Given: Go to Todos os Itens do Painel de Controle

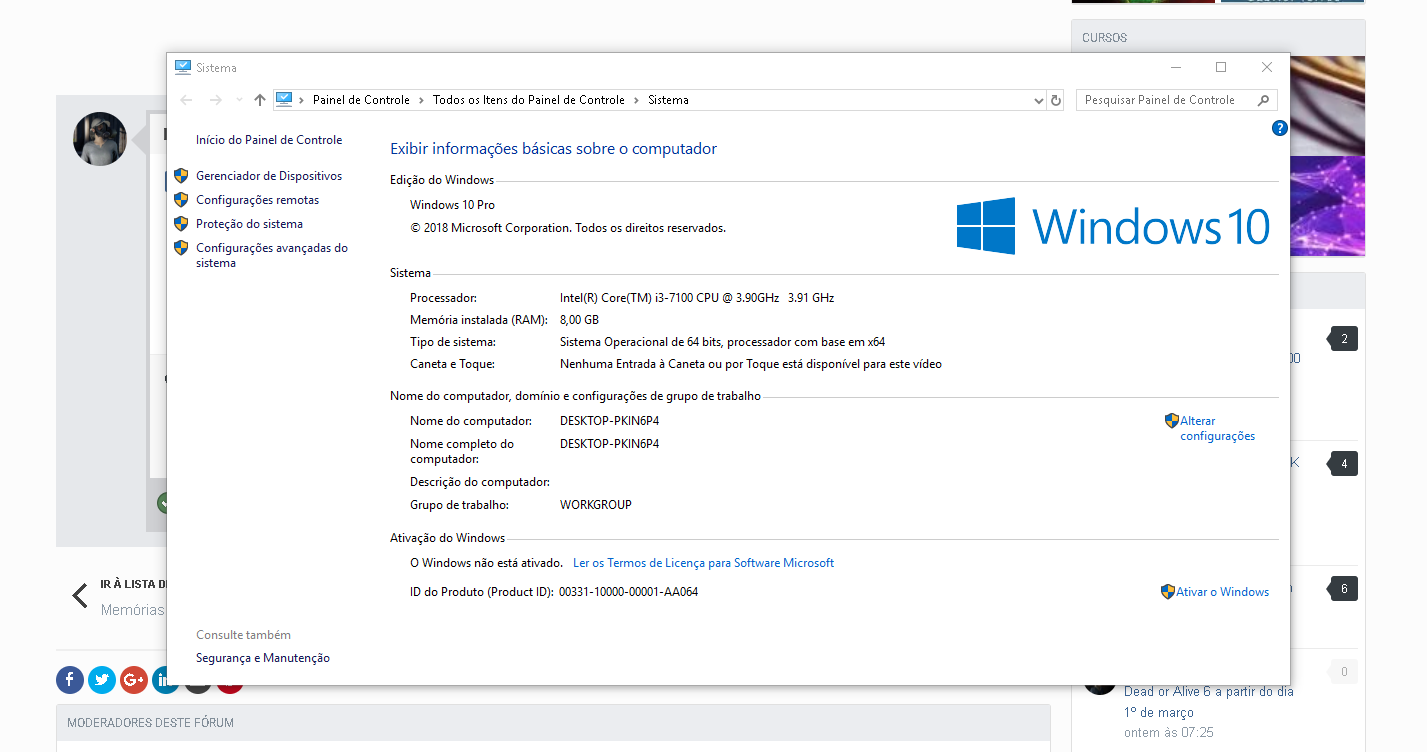Looking at the screenshot, I should point(529,100).
